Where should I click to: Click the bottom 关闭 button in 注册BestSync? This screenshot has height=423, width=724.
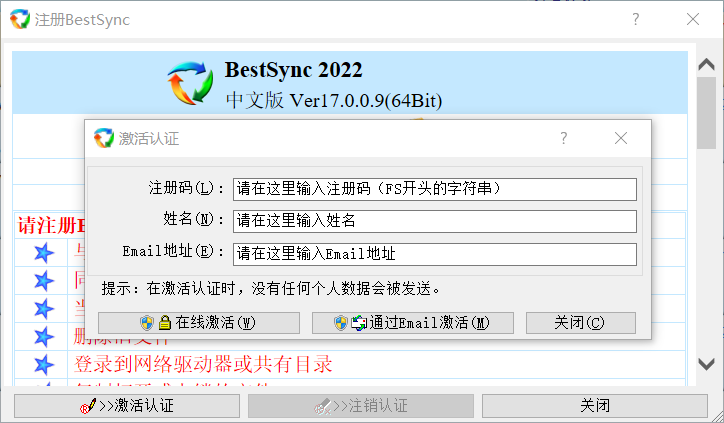click(x=595, y=406)
